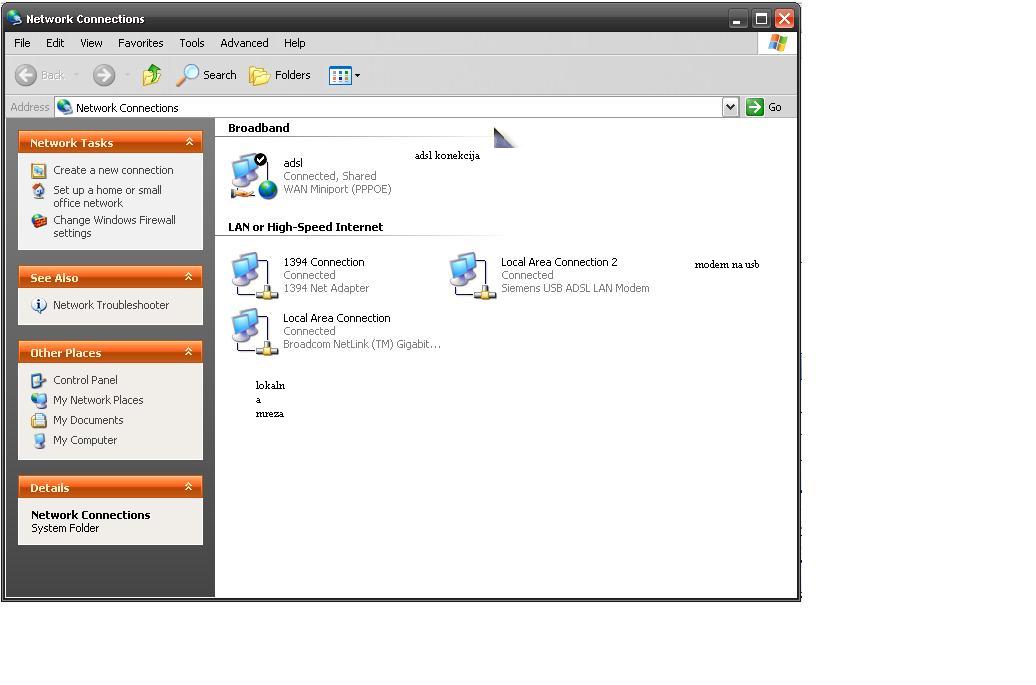The image size is (1036, 685).
Task: Open the Views dropdown in toolbar
Action: pos(344,75)
